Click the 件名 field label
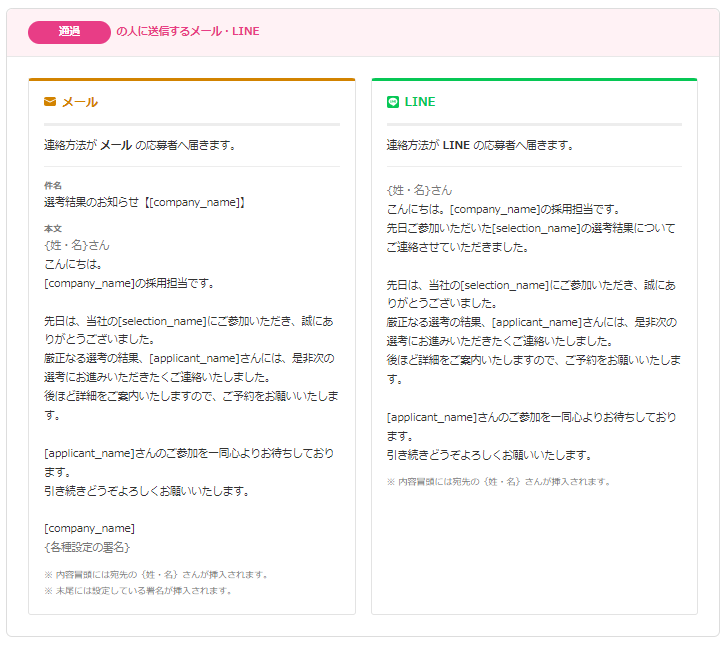This screenshot has width=724, height=645. point(53,185)
